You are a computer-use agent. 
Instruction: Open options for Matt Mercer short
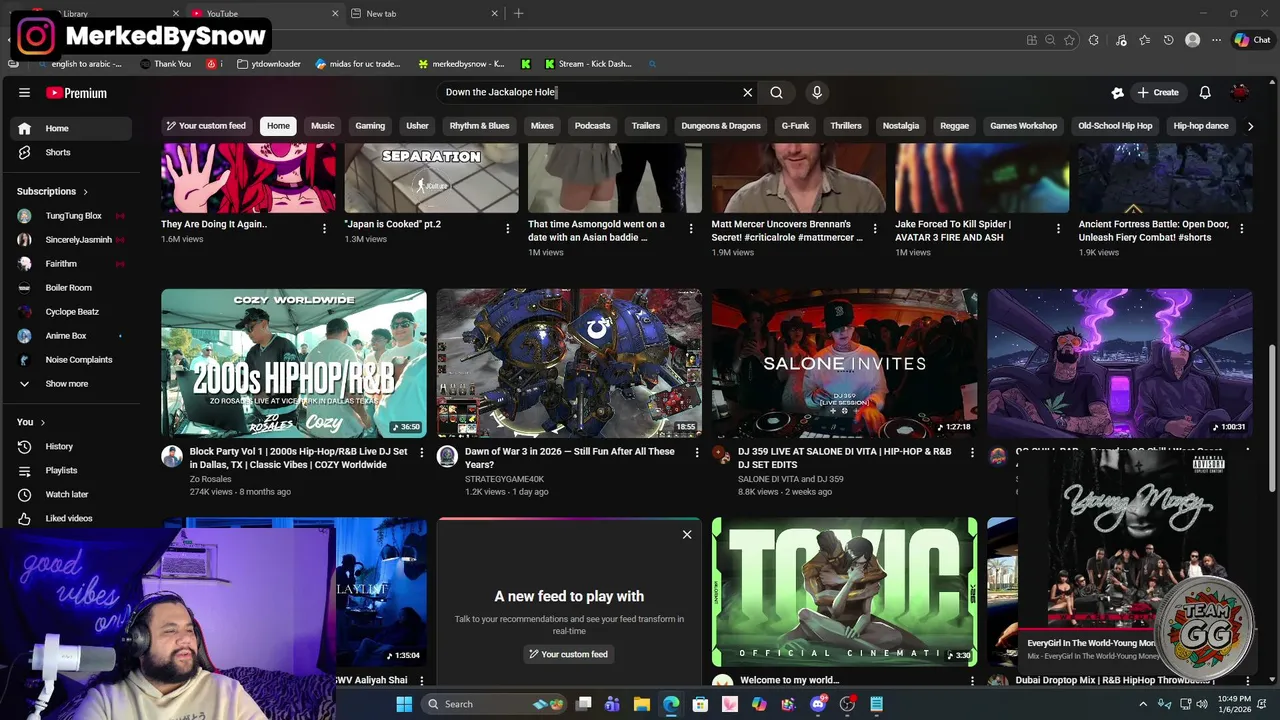[875, 229]
